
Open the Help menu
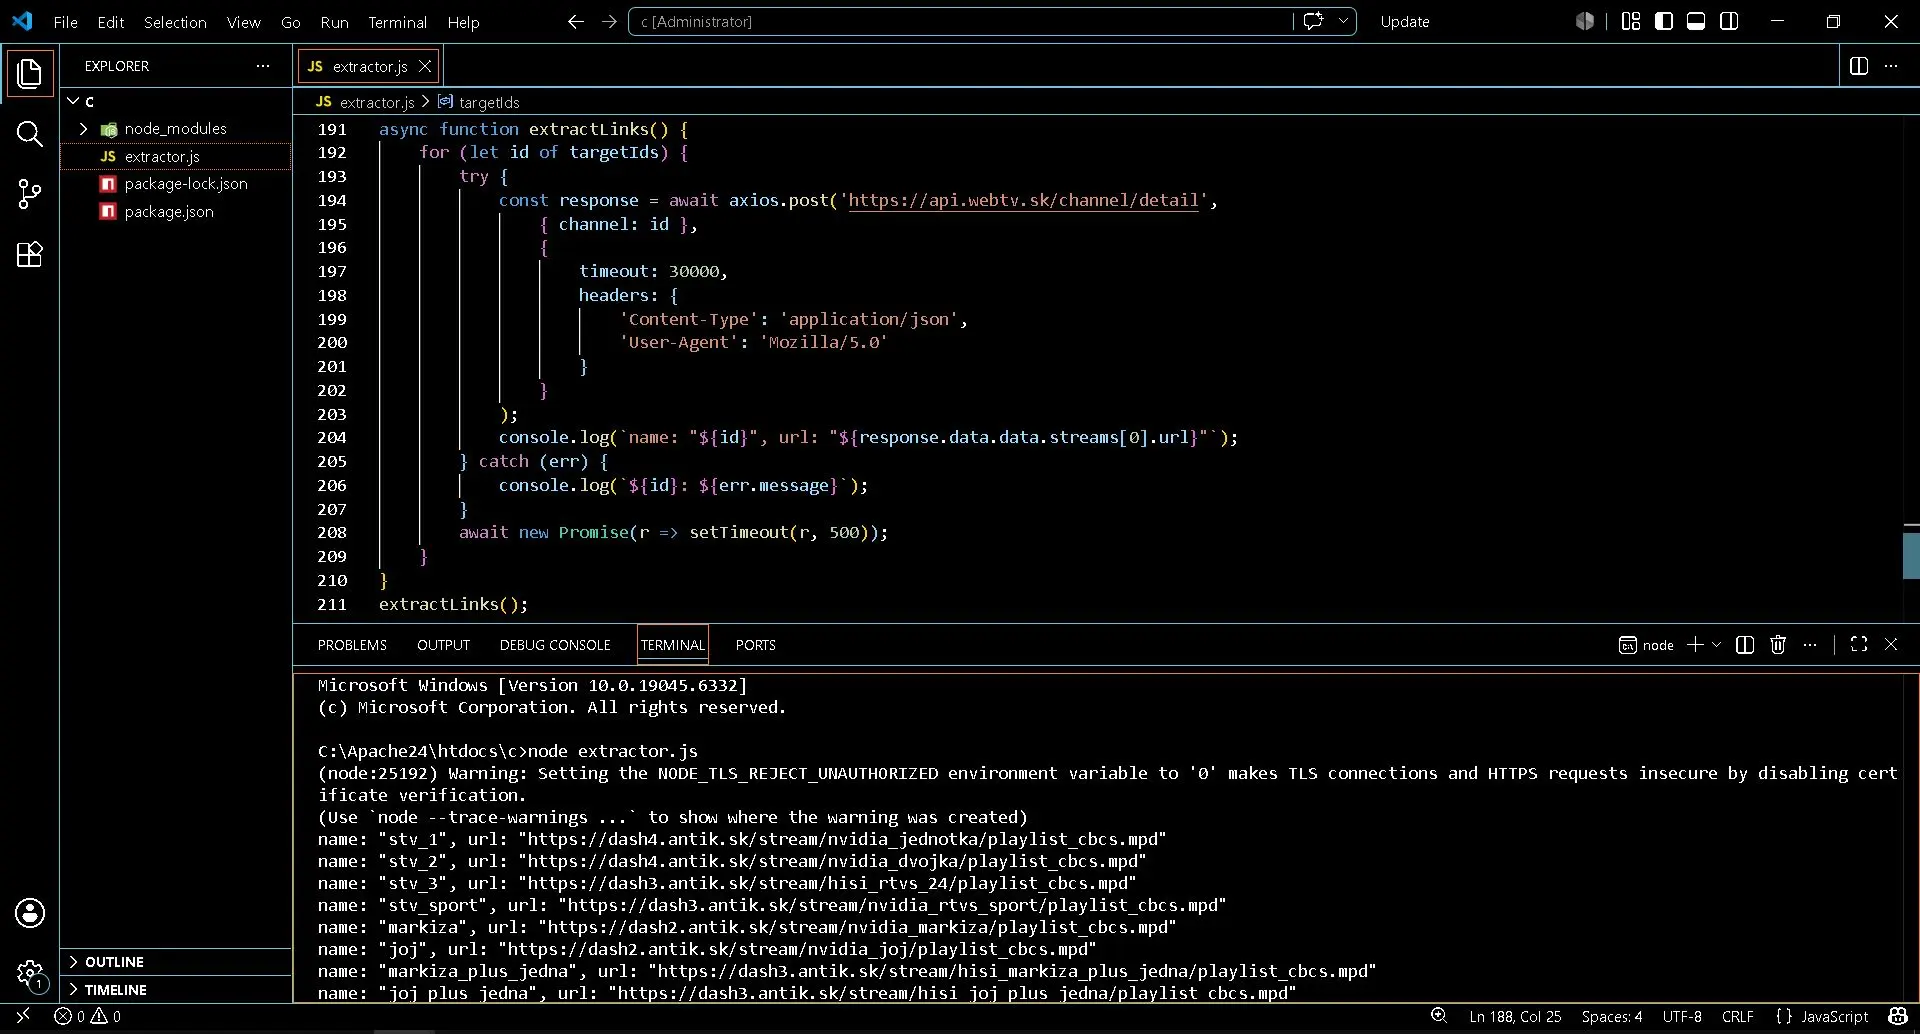click(463, 22)
